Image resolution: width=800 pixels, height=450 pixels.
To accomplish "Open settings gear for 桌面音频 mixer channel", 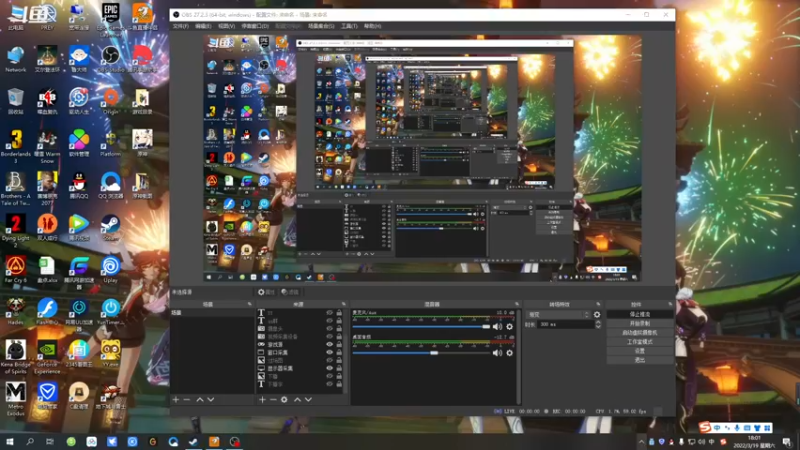I will pos(509,353).
